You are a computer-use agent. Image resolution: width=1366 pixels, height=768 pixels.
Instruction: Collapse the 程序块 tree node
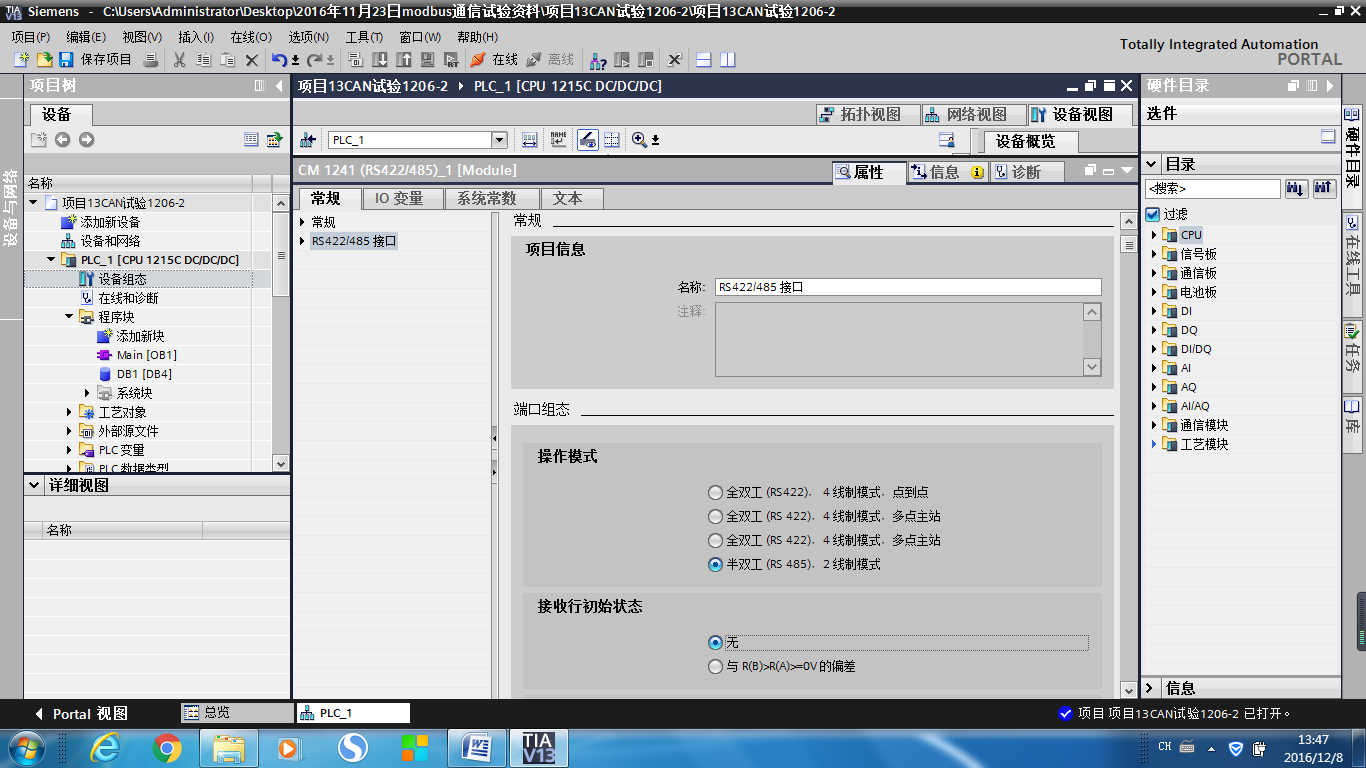coord(69,317)
